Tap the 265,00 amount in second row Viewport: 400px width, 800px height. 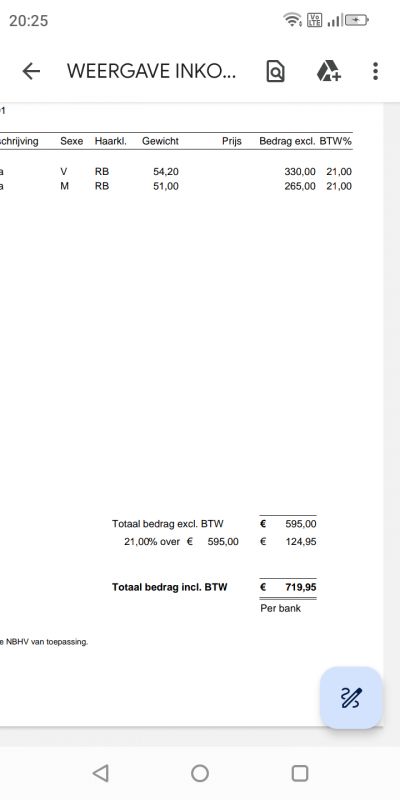[300, 186]
